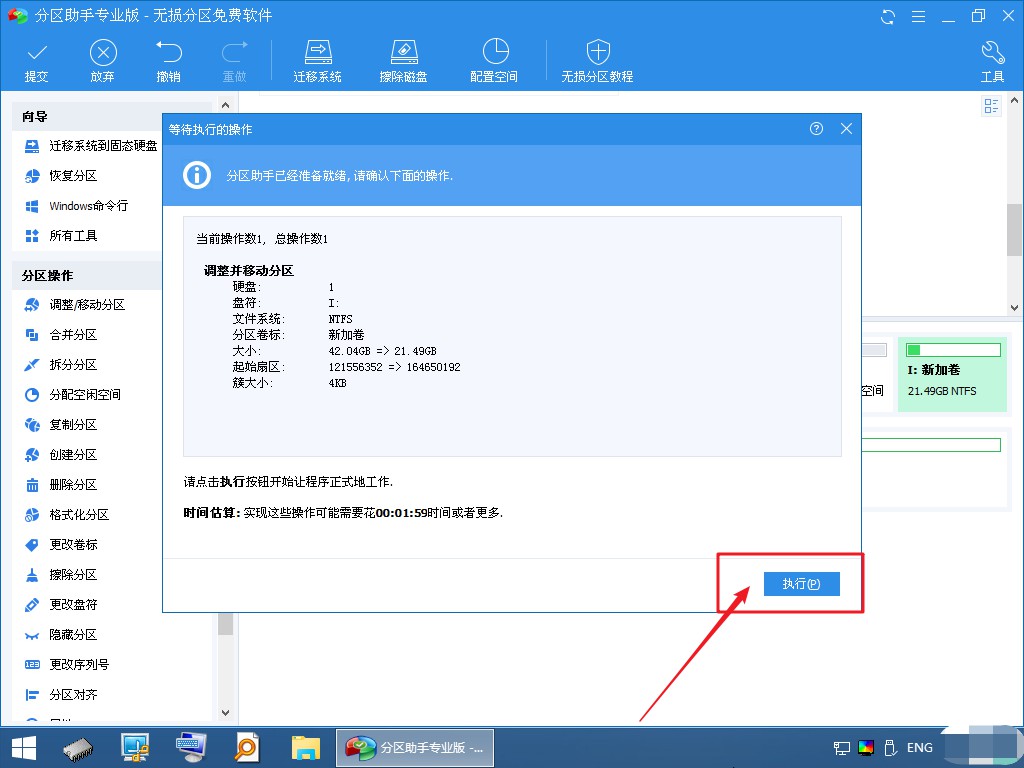Open the network computer taskbar icon
Image resolution: width=1024 pixels, height=768 pixels.
tap(135, 748)
